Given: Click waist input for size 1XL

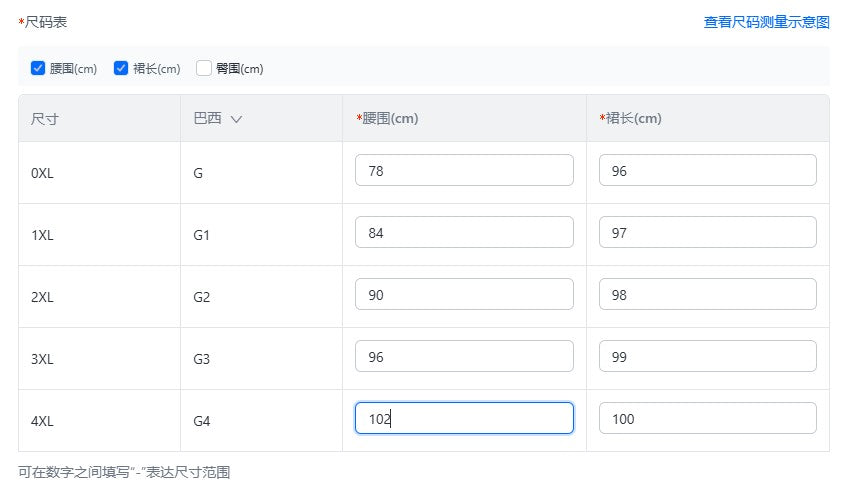Looking at the screenshot, I should (464, 233).
